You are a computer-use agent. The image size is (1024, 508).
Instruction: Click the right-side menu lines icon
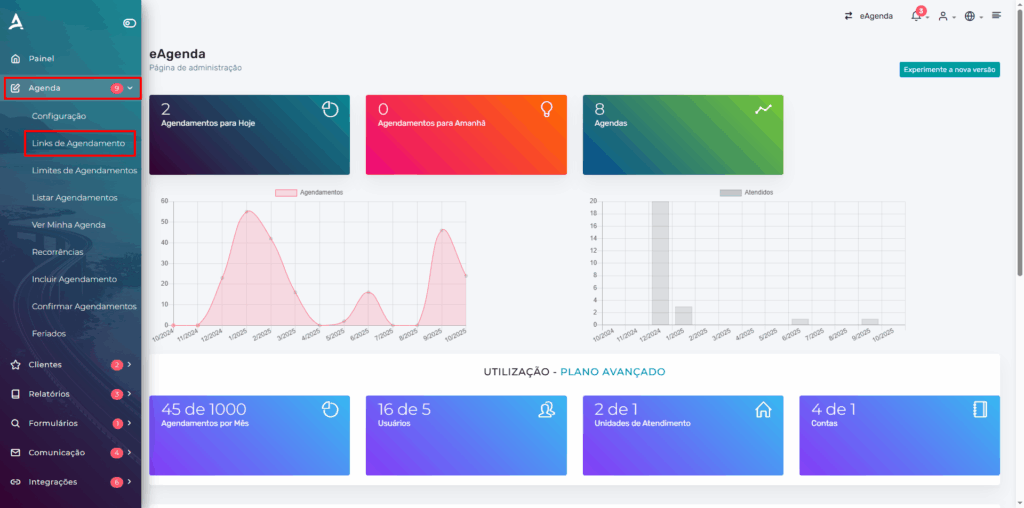tap(996, 15)
